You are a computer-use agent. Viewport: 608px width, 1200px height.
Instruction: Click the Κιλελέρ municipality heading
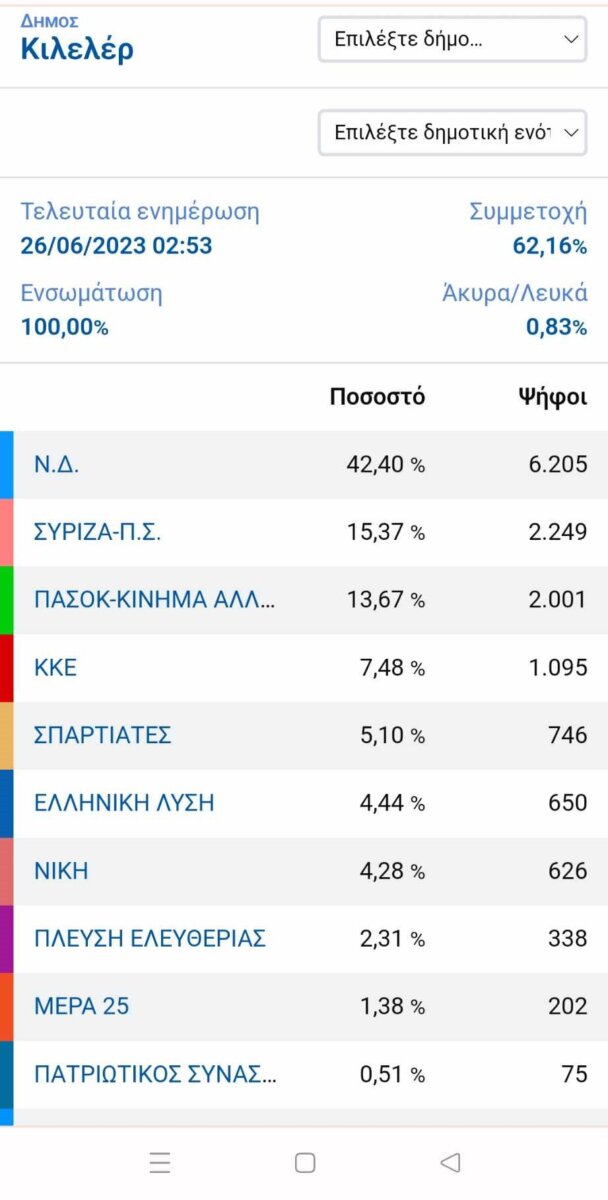coord(77,49)
